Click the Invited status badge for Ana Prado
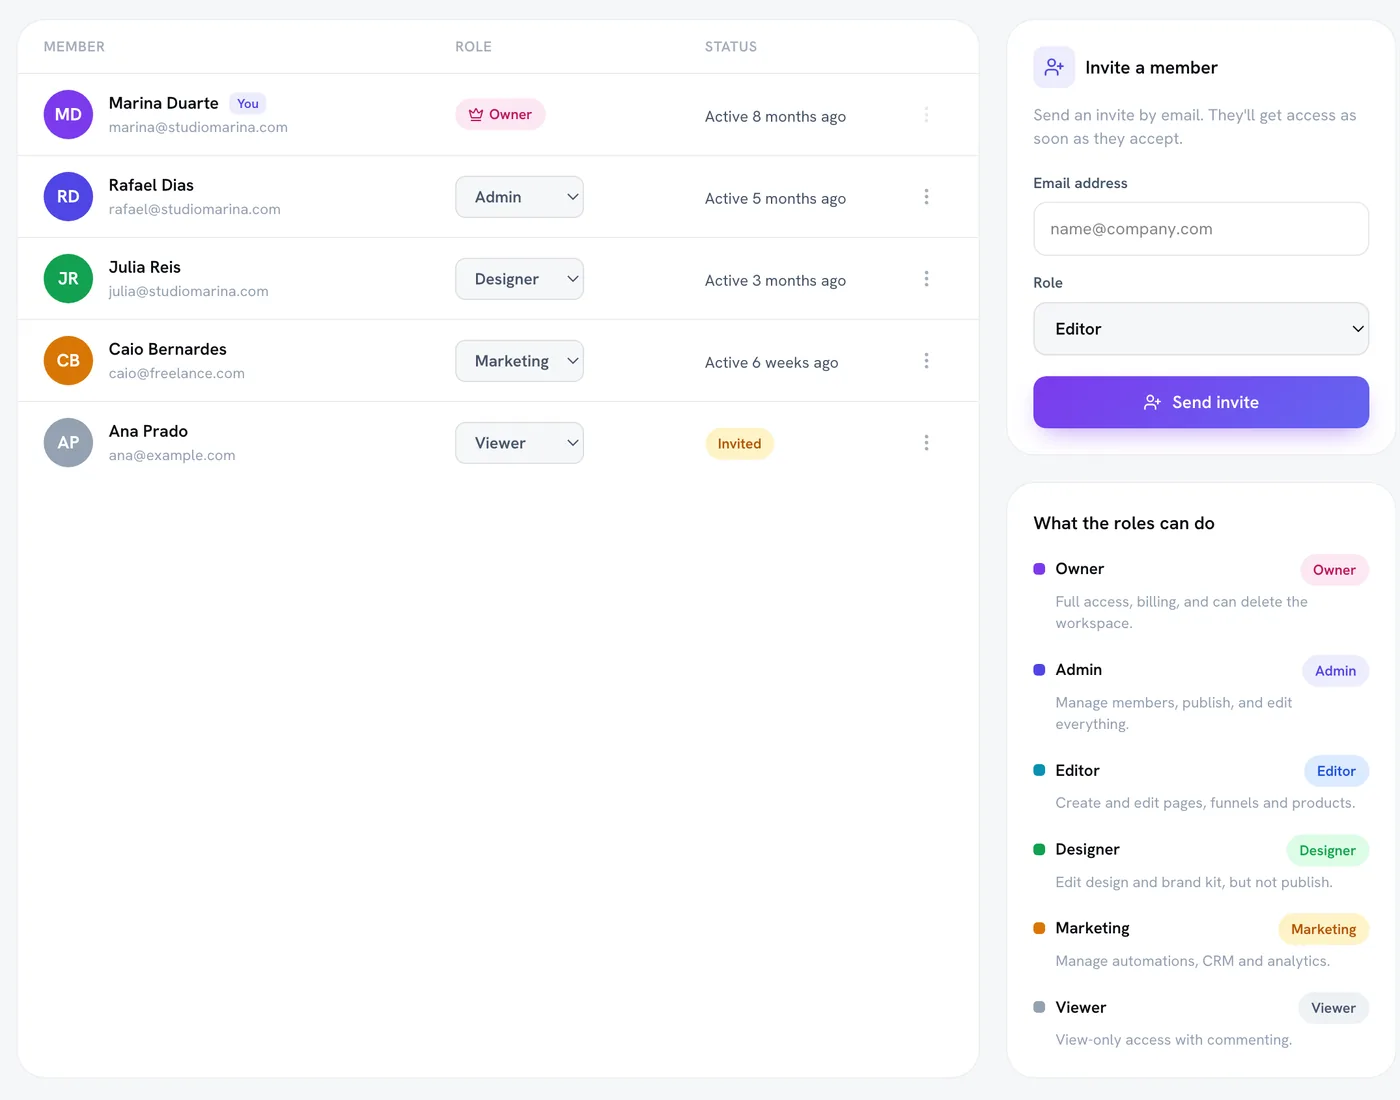 (739, 444)
